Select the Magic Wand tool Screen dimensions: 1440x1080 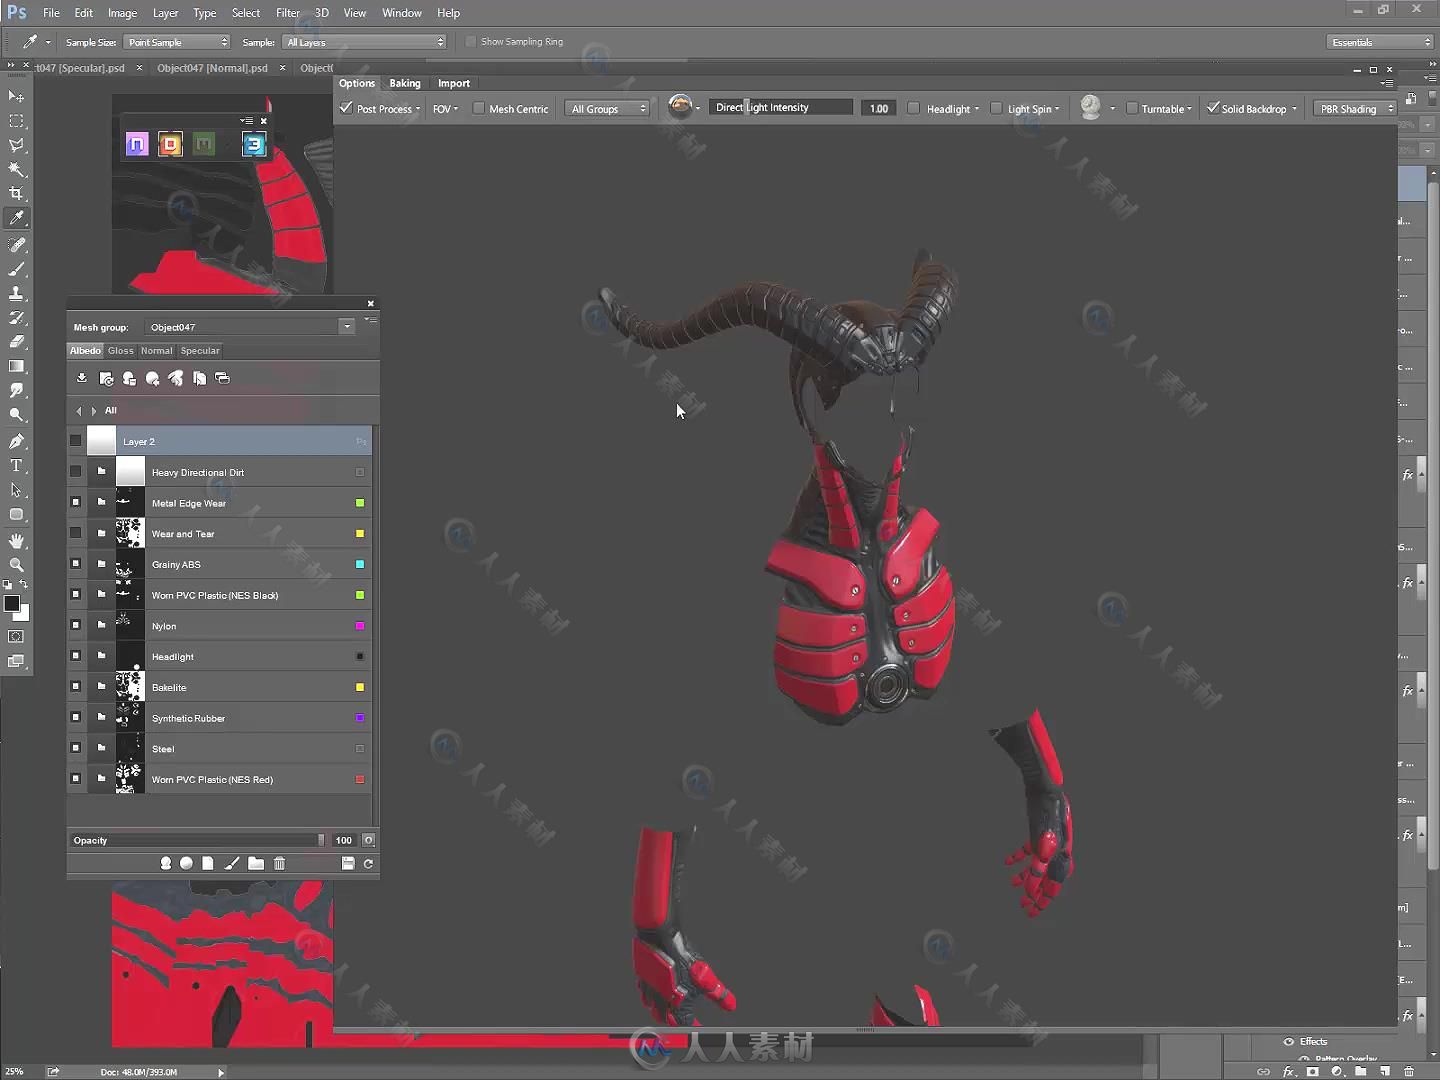click(x=16, y=170)
